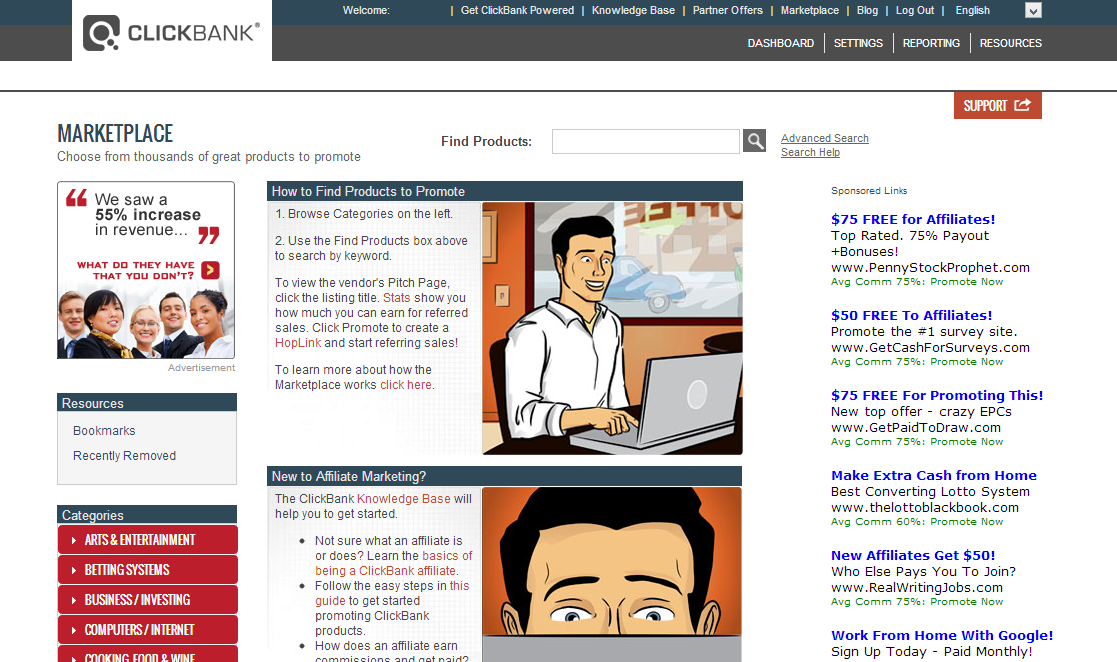The width and height of the screenshot is (1117, 662).
Task: Click the 55% increase advertisement image
Action: (146, 270)
